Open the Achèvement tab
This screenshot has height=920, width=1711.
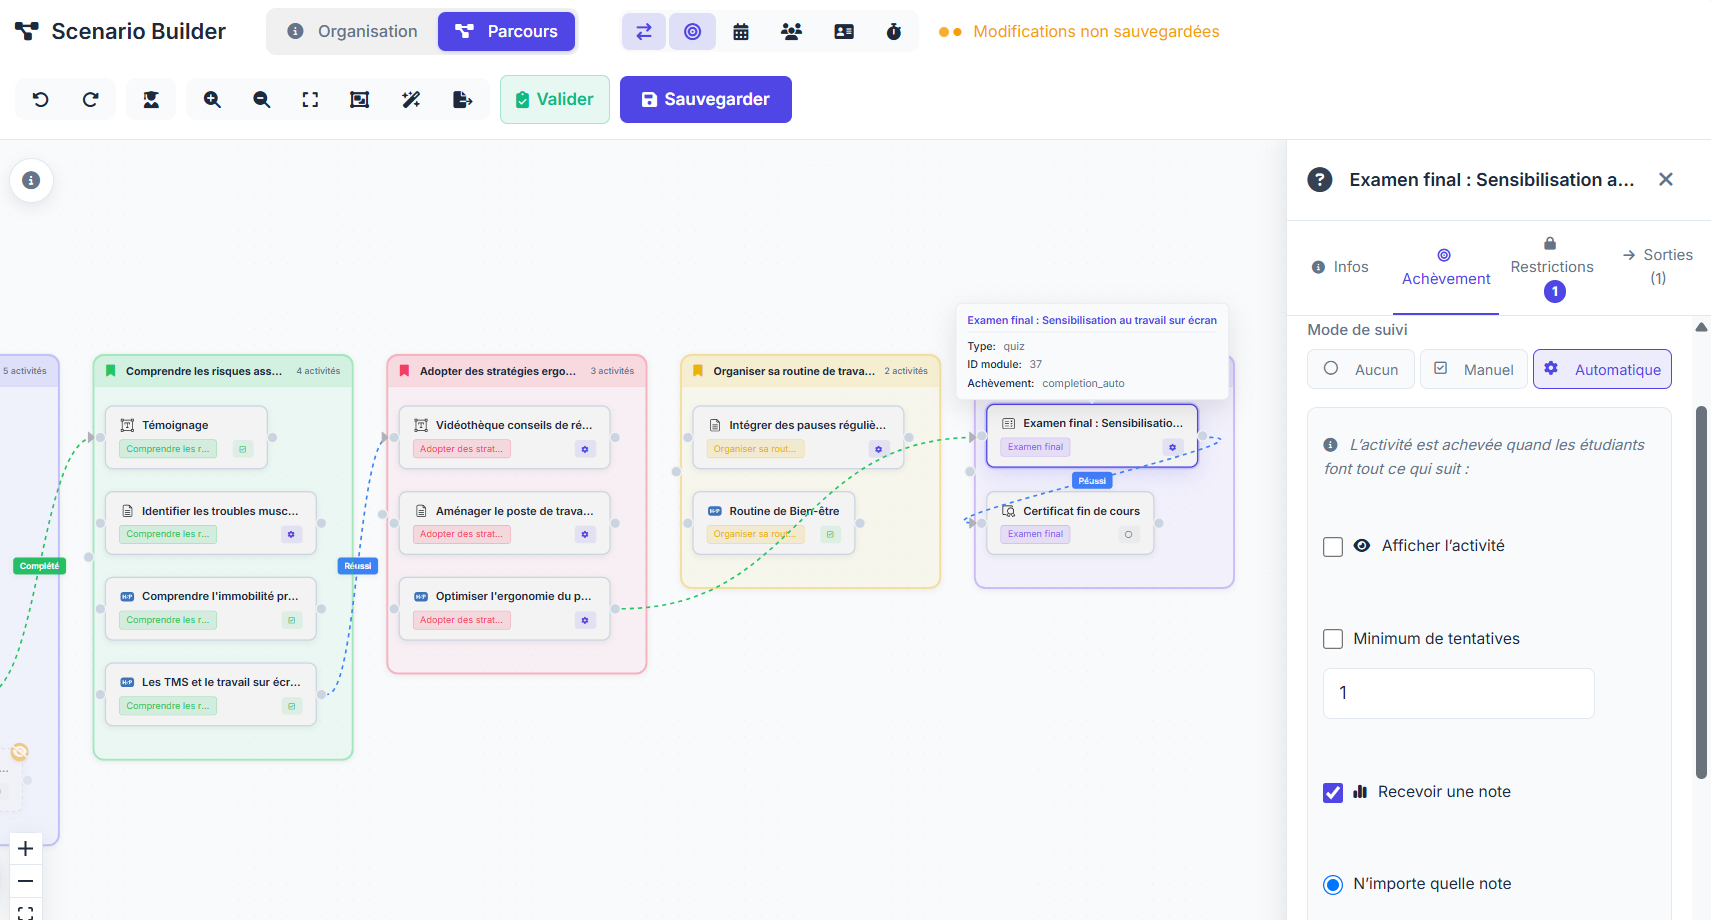pos(1446,267)
